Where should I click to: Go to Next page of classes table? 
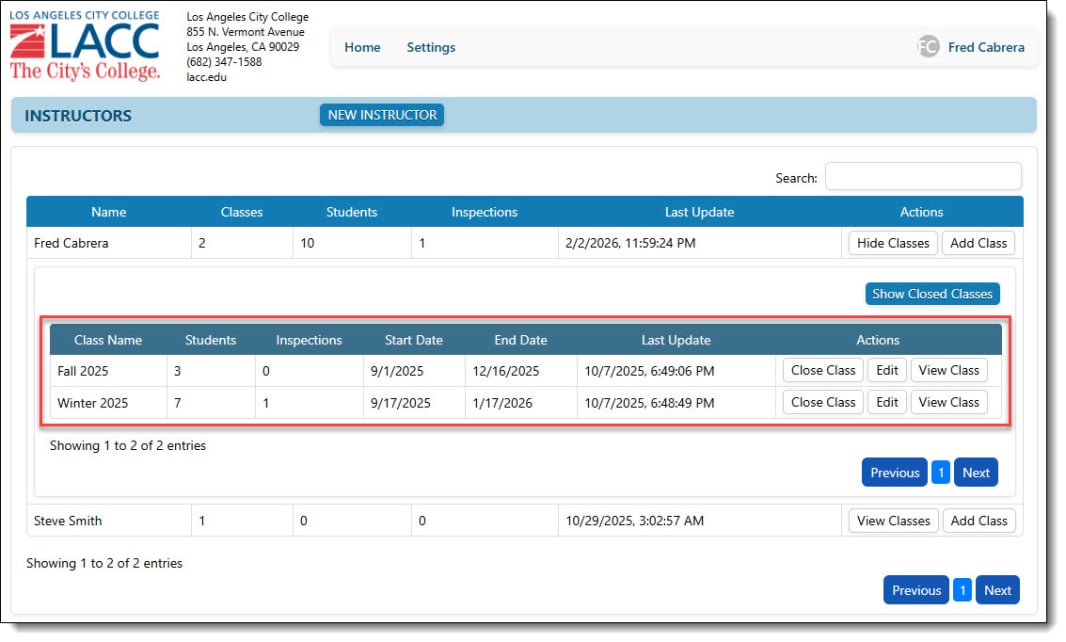(975, 473)
